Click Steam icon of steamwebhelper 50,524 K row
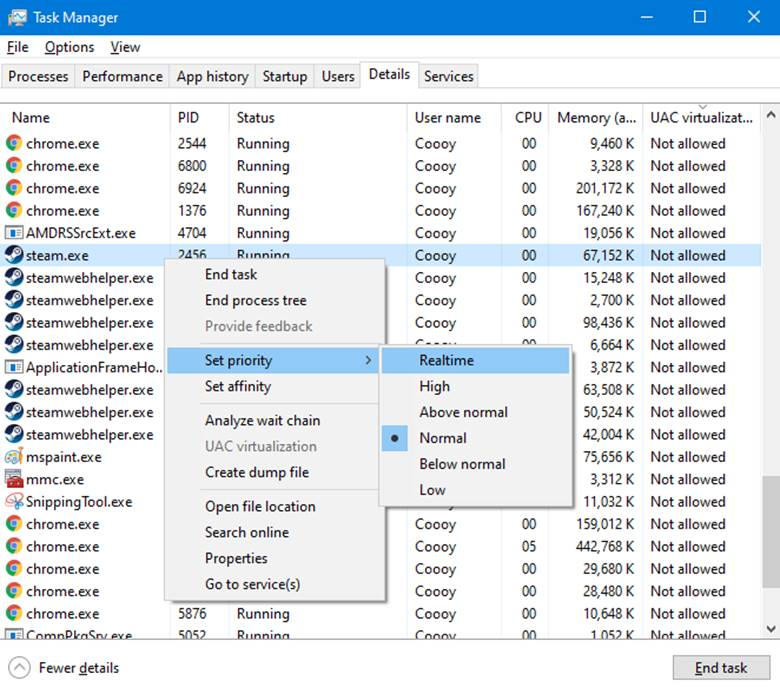Viewport: 780px width, 694px height. [x=14, y=412]
